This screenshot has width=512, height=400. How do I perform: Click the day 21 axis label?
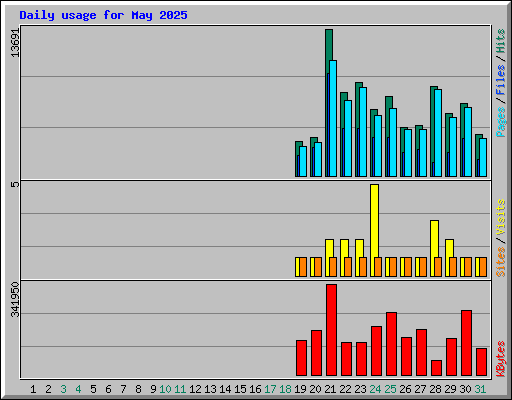coord(330,389)
